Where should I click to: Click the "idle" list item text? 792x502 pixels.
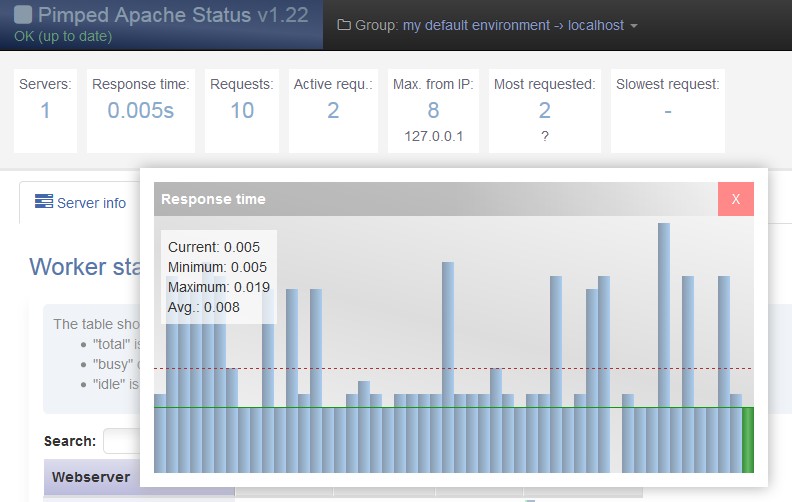pos(116,384)
